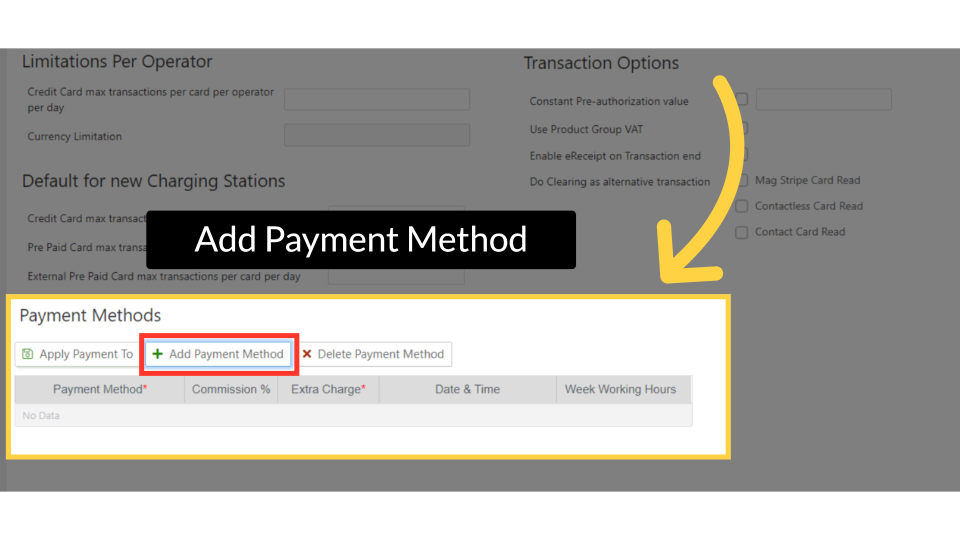Toggle the Use Product Group VAT checkbox

pyautogui.click(x=742, y=128)
